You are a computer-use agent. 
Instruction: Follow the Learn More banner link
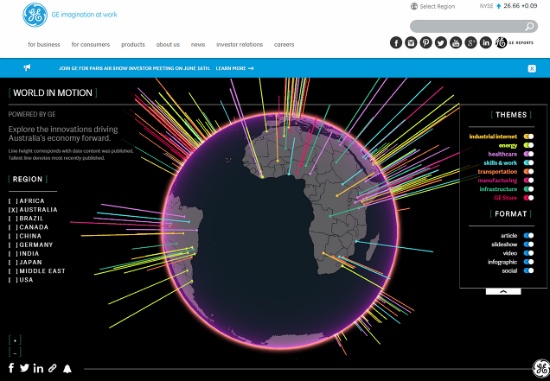pyautogui.click(x=235, y=68)
